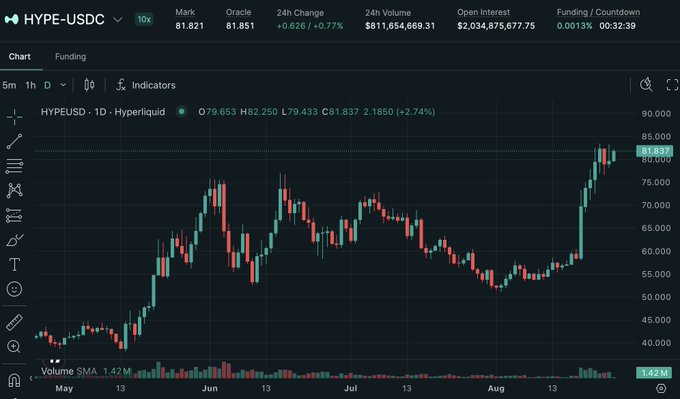
Task: Select the 1h timeframe
Action: pyautogui.click(x=30, y=85)
